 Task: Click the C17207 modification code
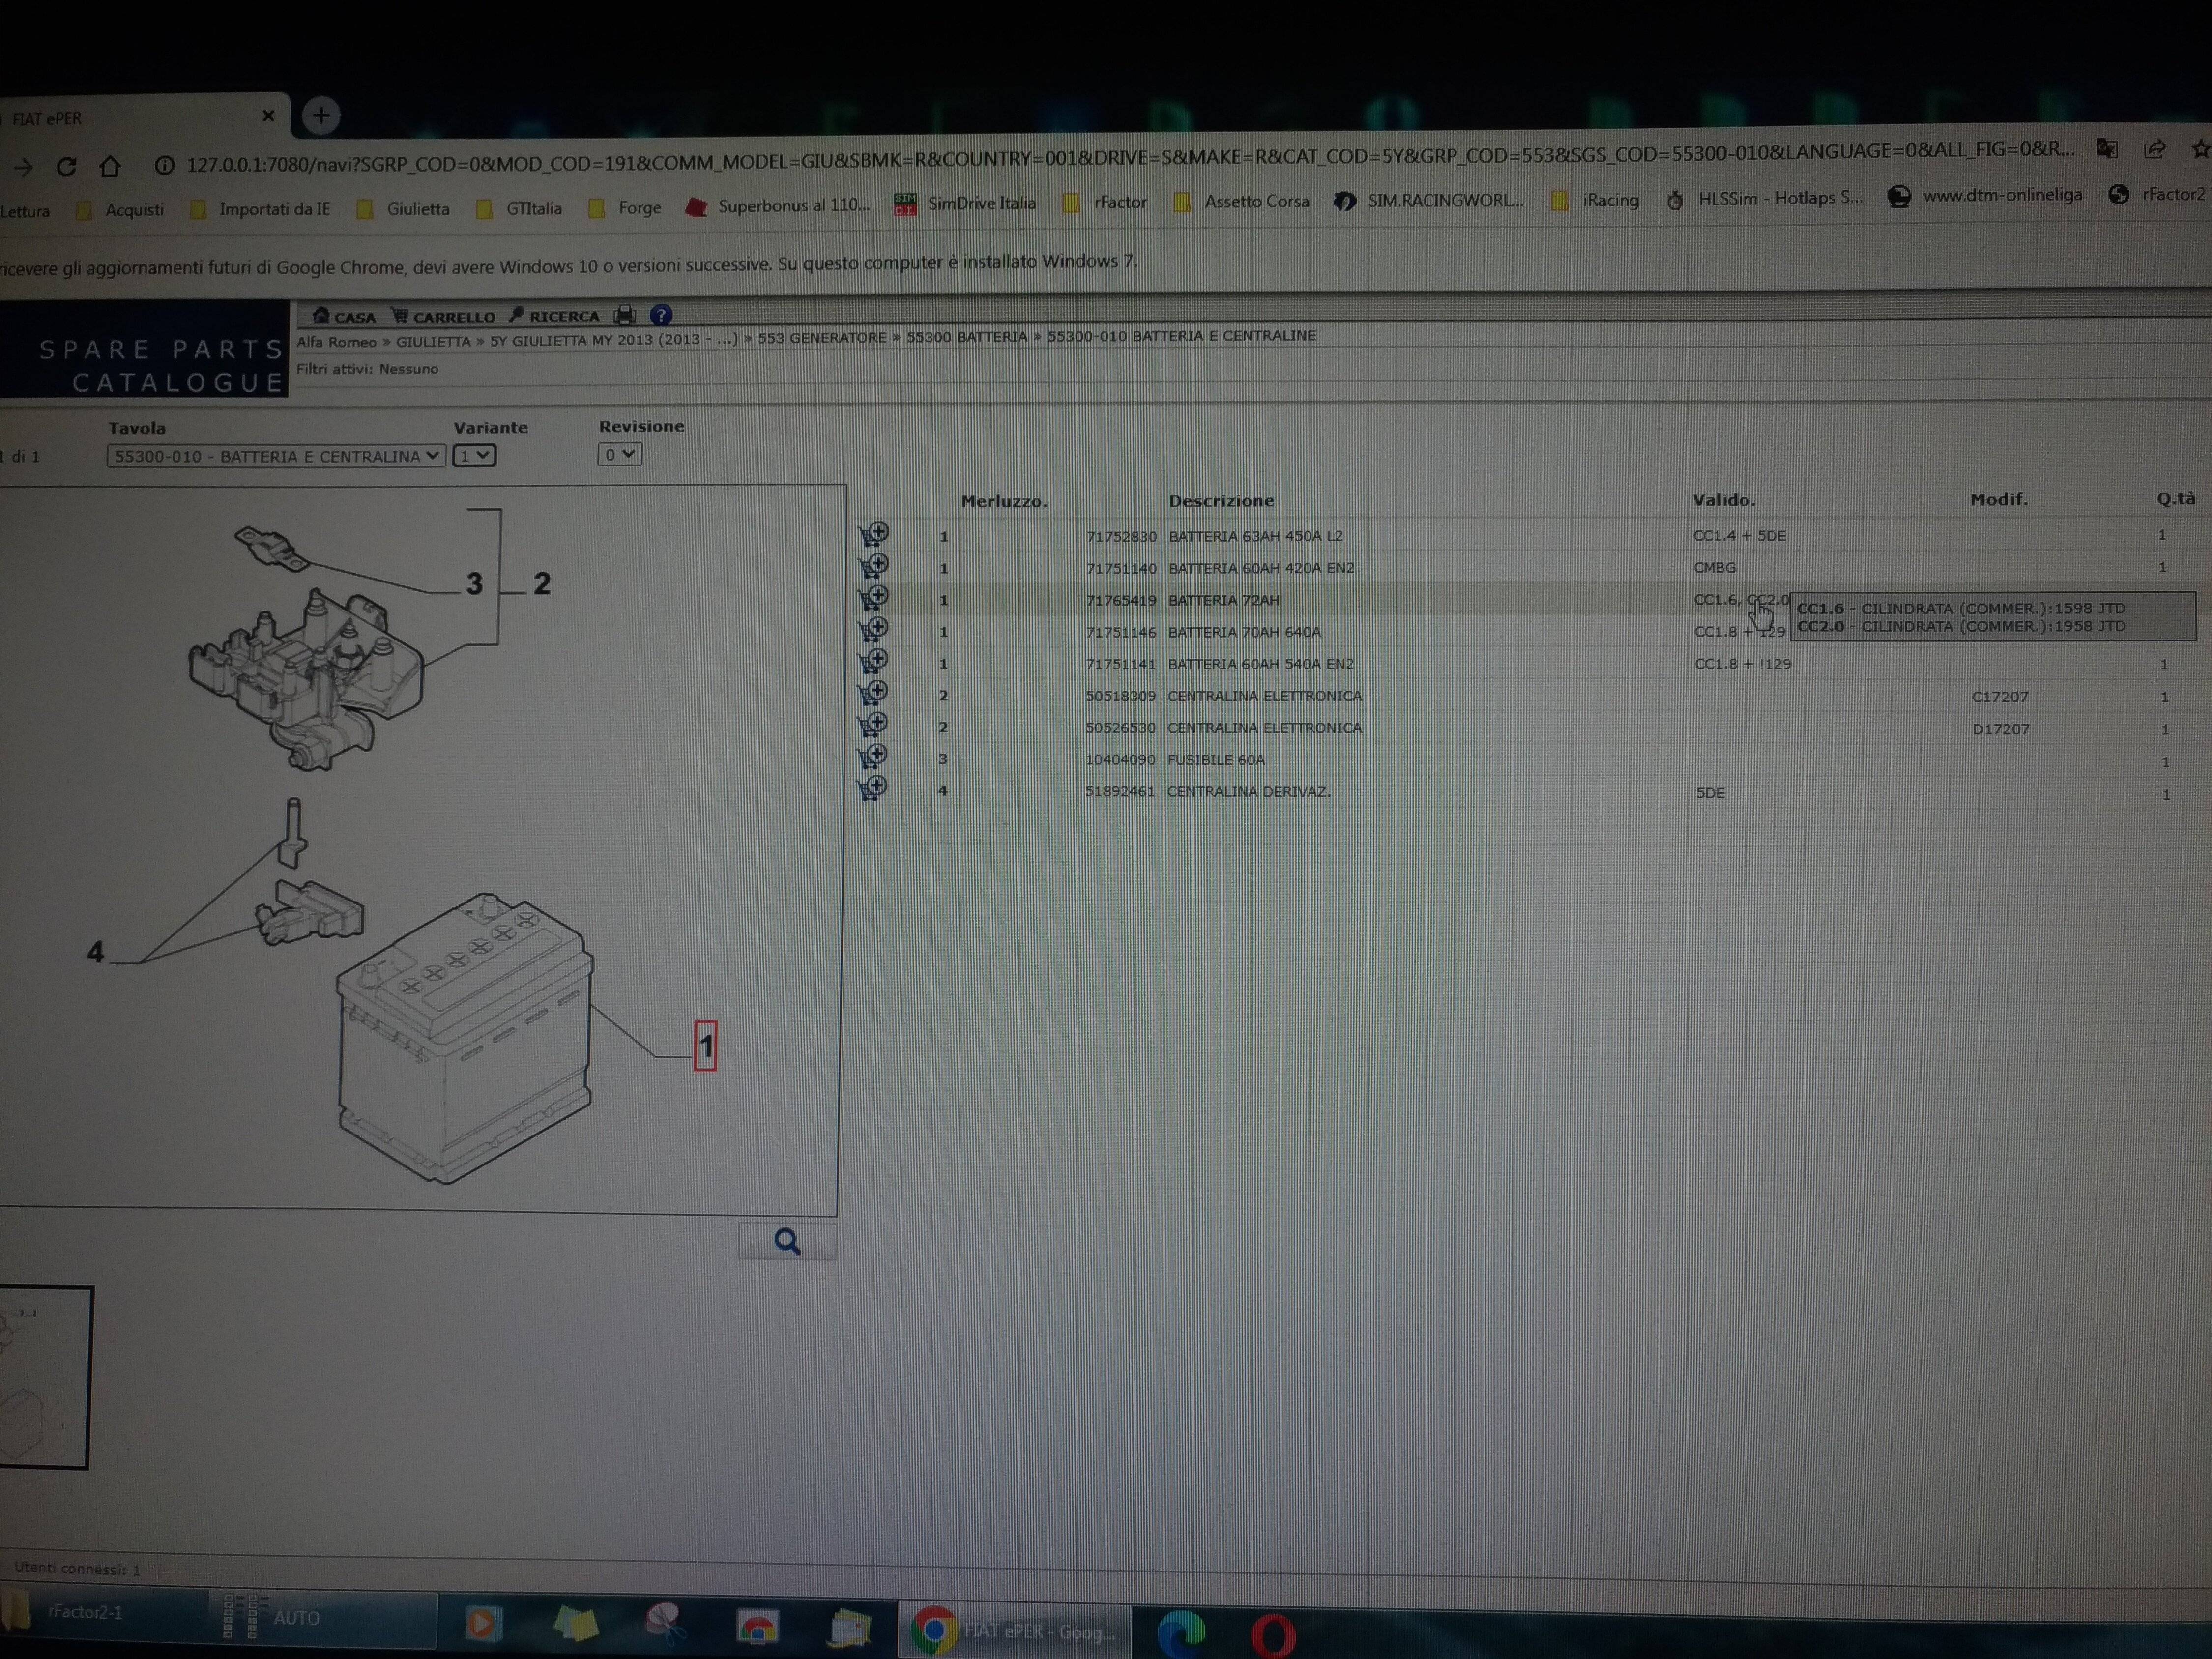(2000, 697)
